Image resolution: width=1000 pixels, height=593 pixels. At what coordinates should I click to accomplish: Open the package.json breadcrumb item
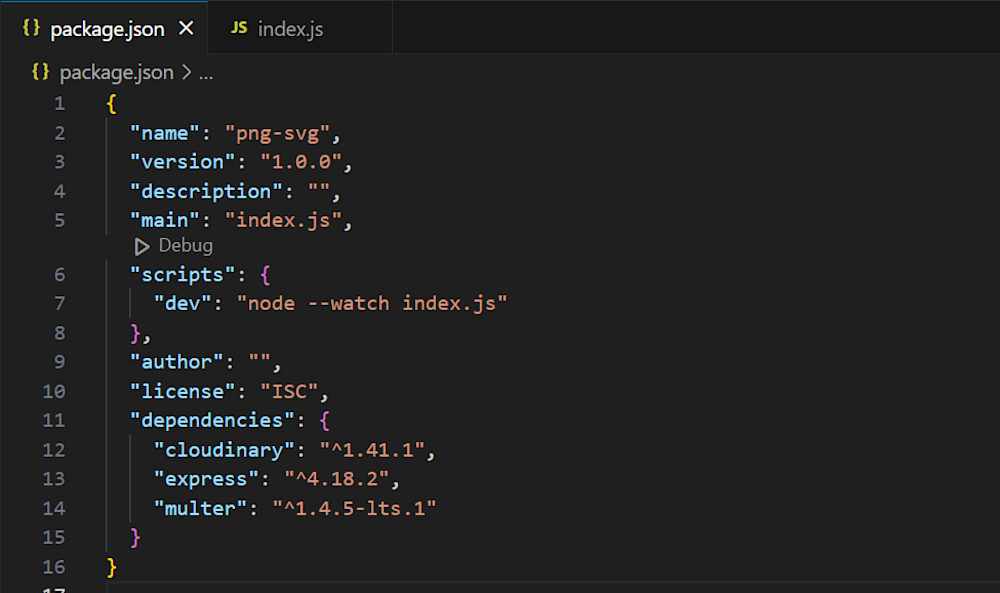116,72
